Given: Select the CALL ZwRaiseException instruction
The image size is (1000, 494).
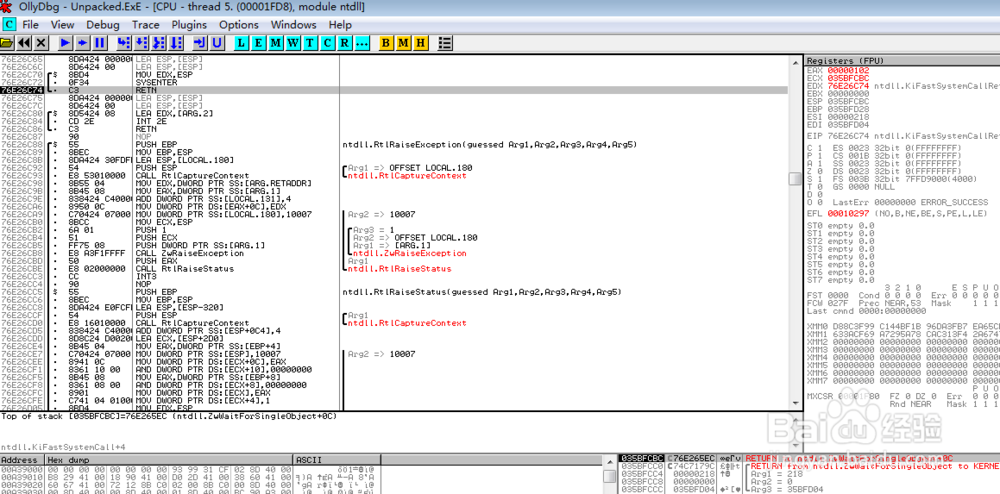Looking at the screenshot, I should click(x=393, y=253).
